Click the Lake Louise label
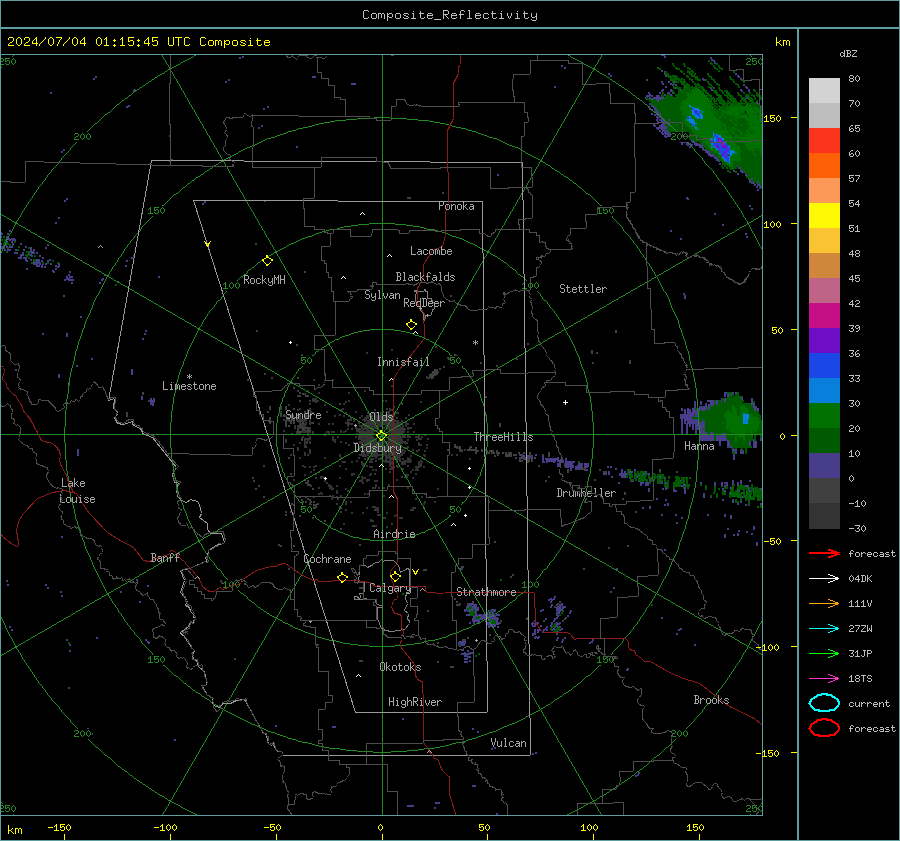Screen dimensions: 900x841 (x=77, y=491)
